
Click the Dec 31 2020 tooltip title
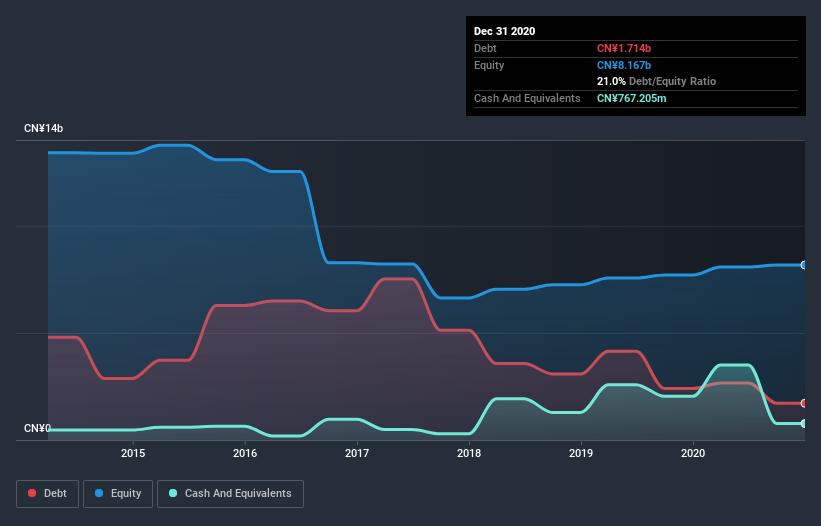(504, 31)
